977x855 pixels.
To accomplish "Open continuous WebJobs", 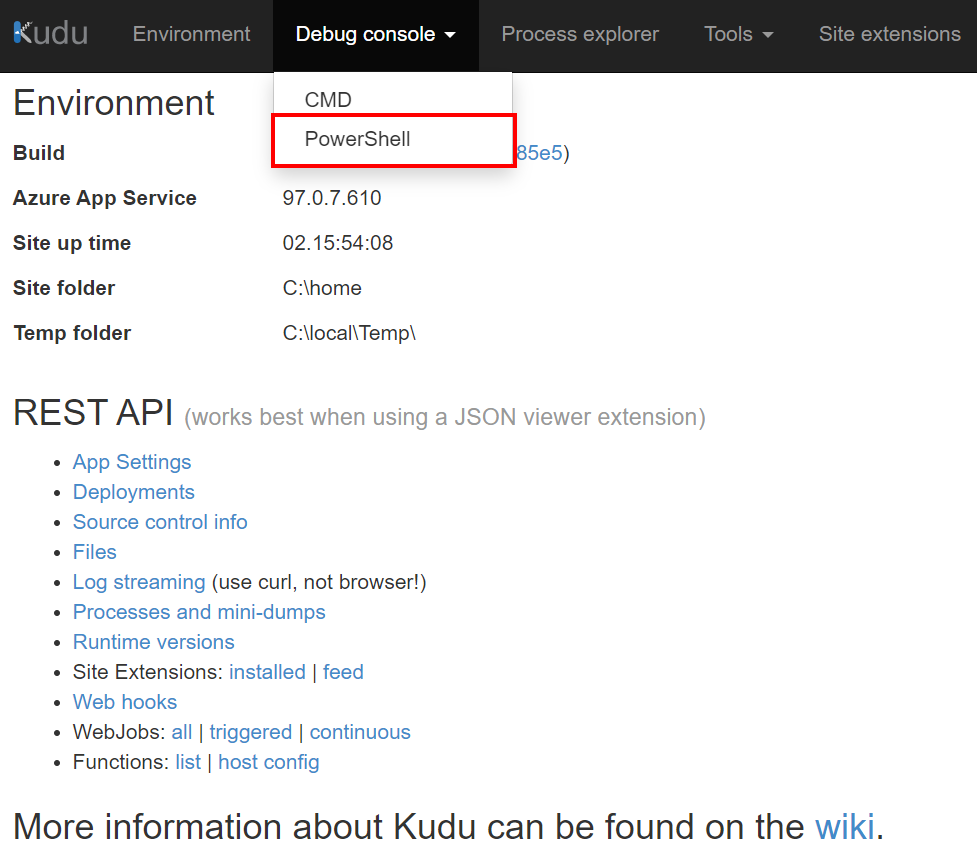I will point(359,732).
